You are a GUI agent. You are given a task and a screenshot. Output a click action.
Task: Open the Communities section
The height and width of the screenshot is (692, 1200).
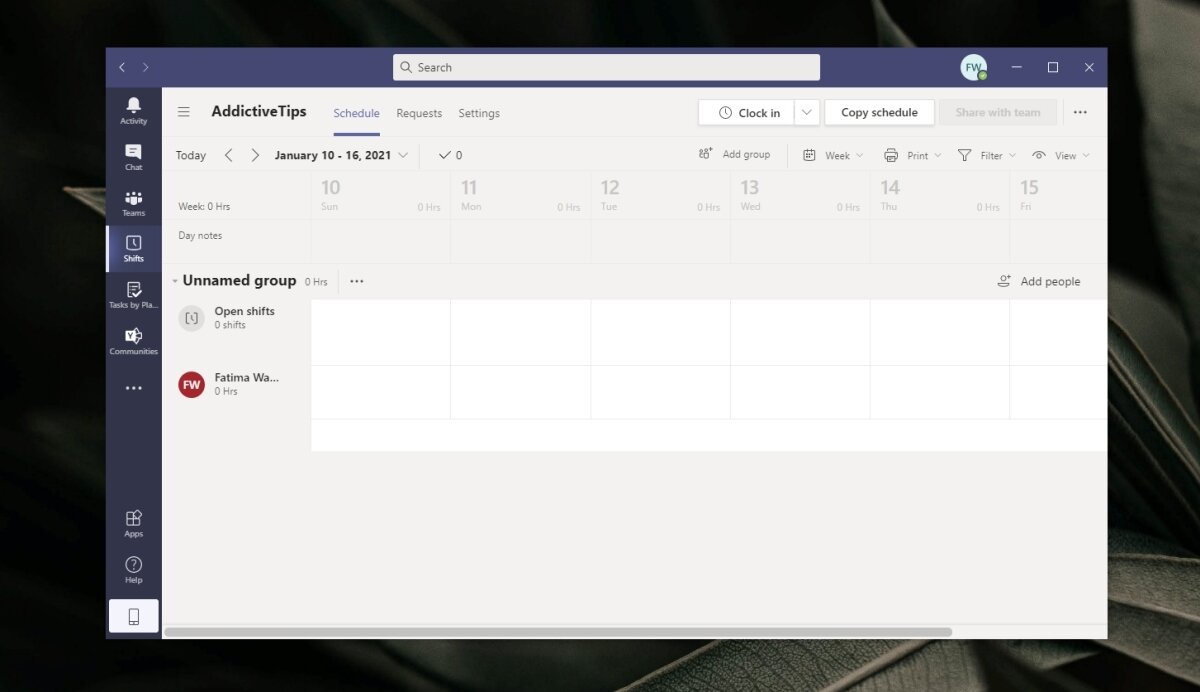tap(133, 340)
